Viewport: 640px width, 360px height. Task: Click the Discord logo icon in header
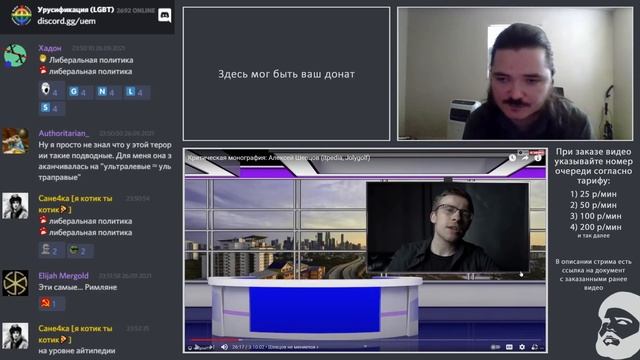point(164,16)
